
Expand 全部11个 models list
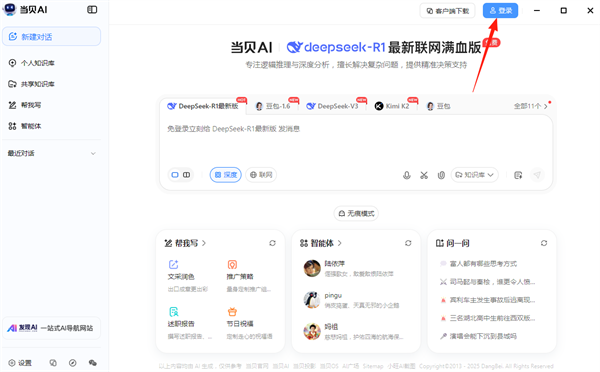click(x=530, y=106)
